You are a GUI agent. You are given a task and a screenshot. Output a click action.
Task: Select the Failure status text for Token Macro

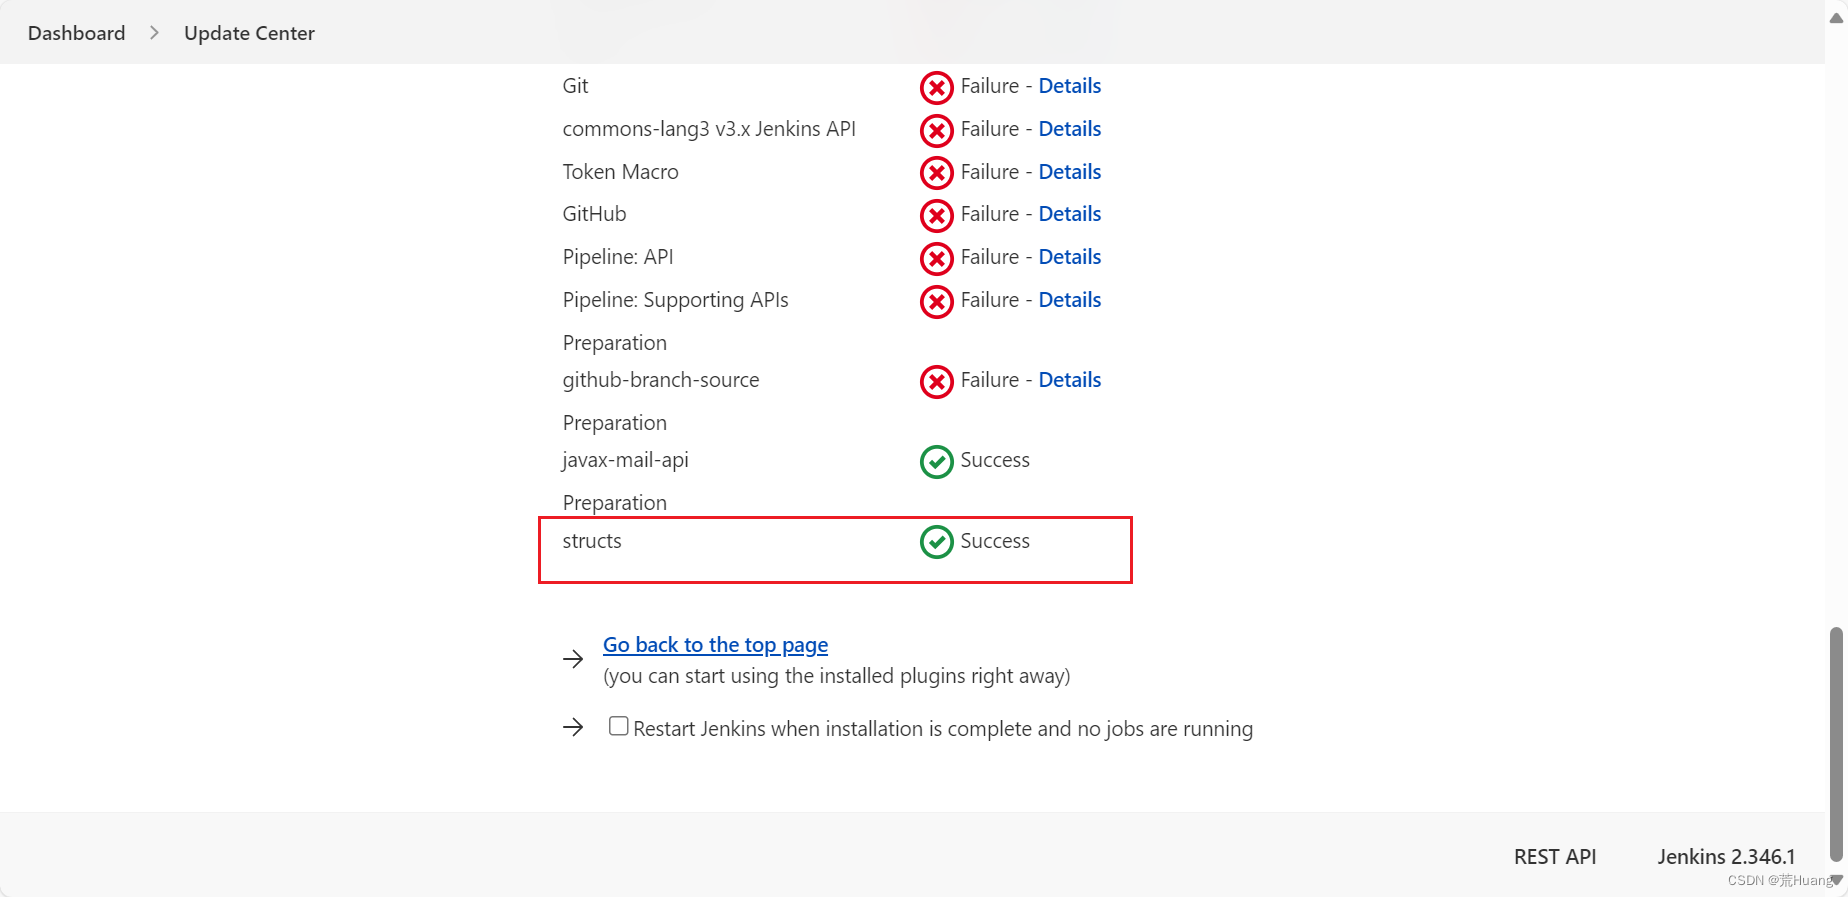(x=990, y=172)
